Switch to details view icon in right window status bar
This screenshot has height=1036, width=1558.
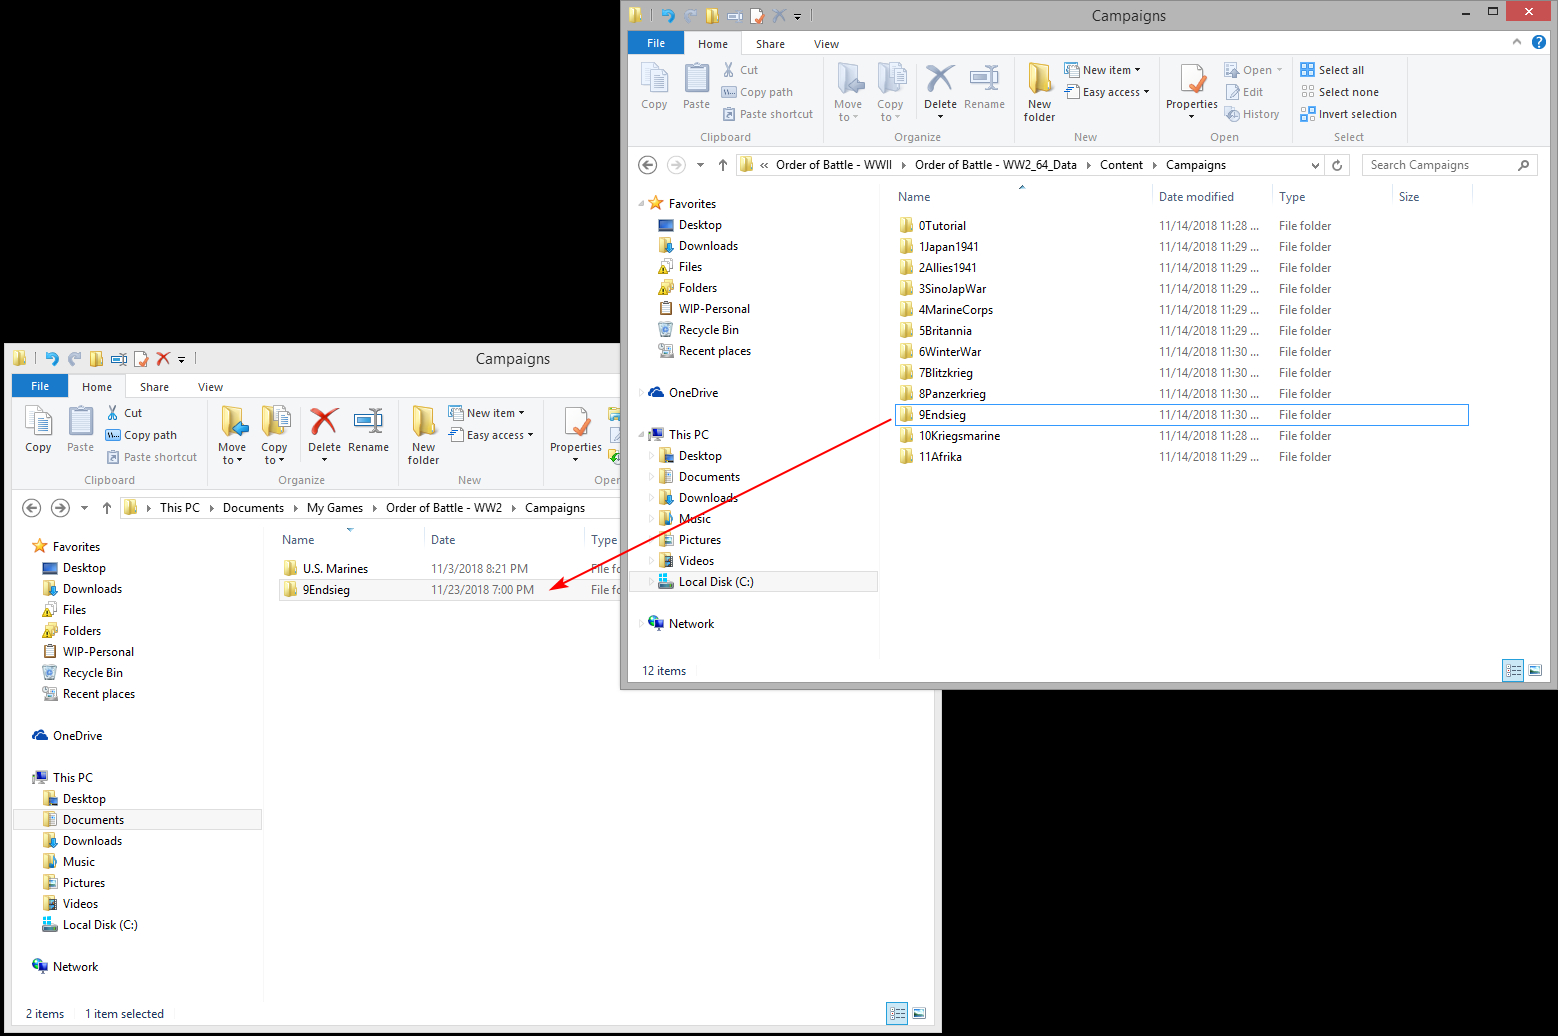pyautogui.click(x=1513, y=671)
